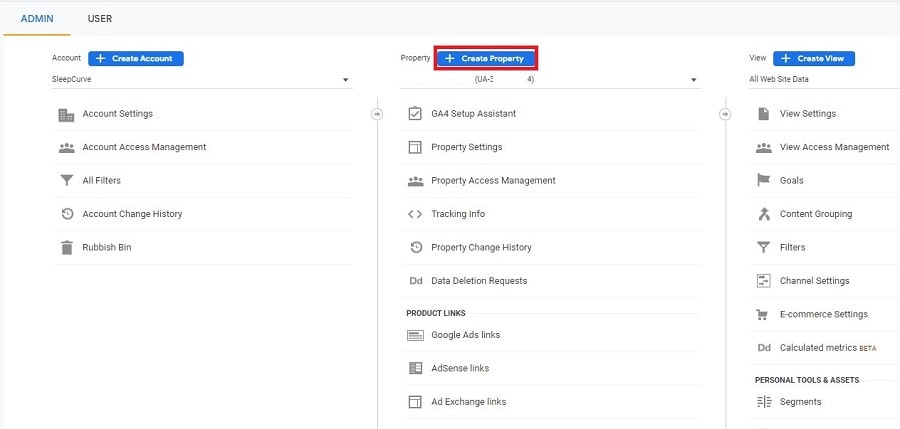
Task: Click the Segments icon
Action: pyautogui.click(x=764, y=402)
